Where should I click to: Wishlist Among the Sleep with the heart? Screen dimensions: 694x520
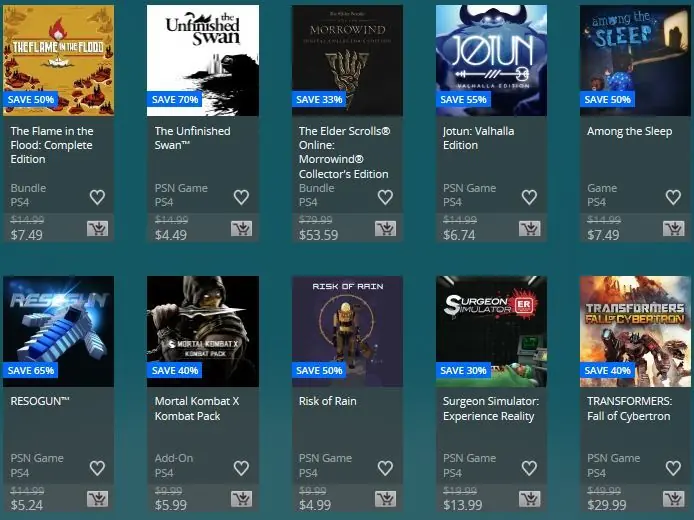pos(673,197)
